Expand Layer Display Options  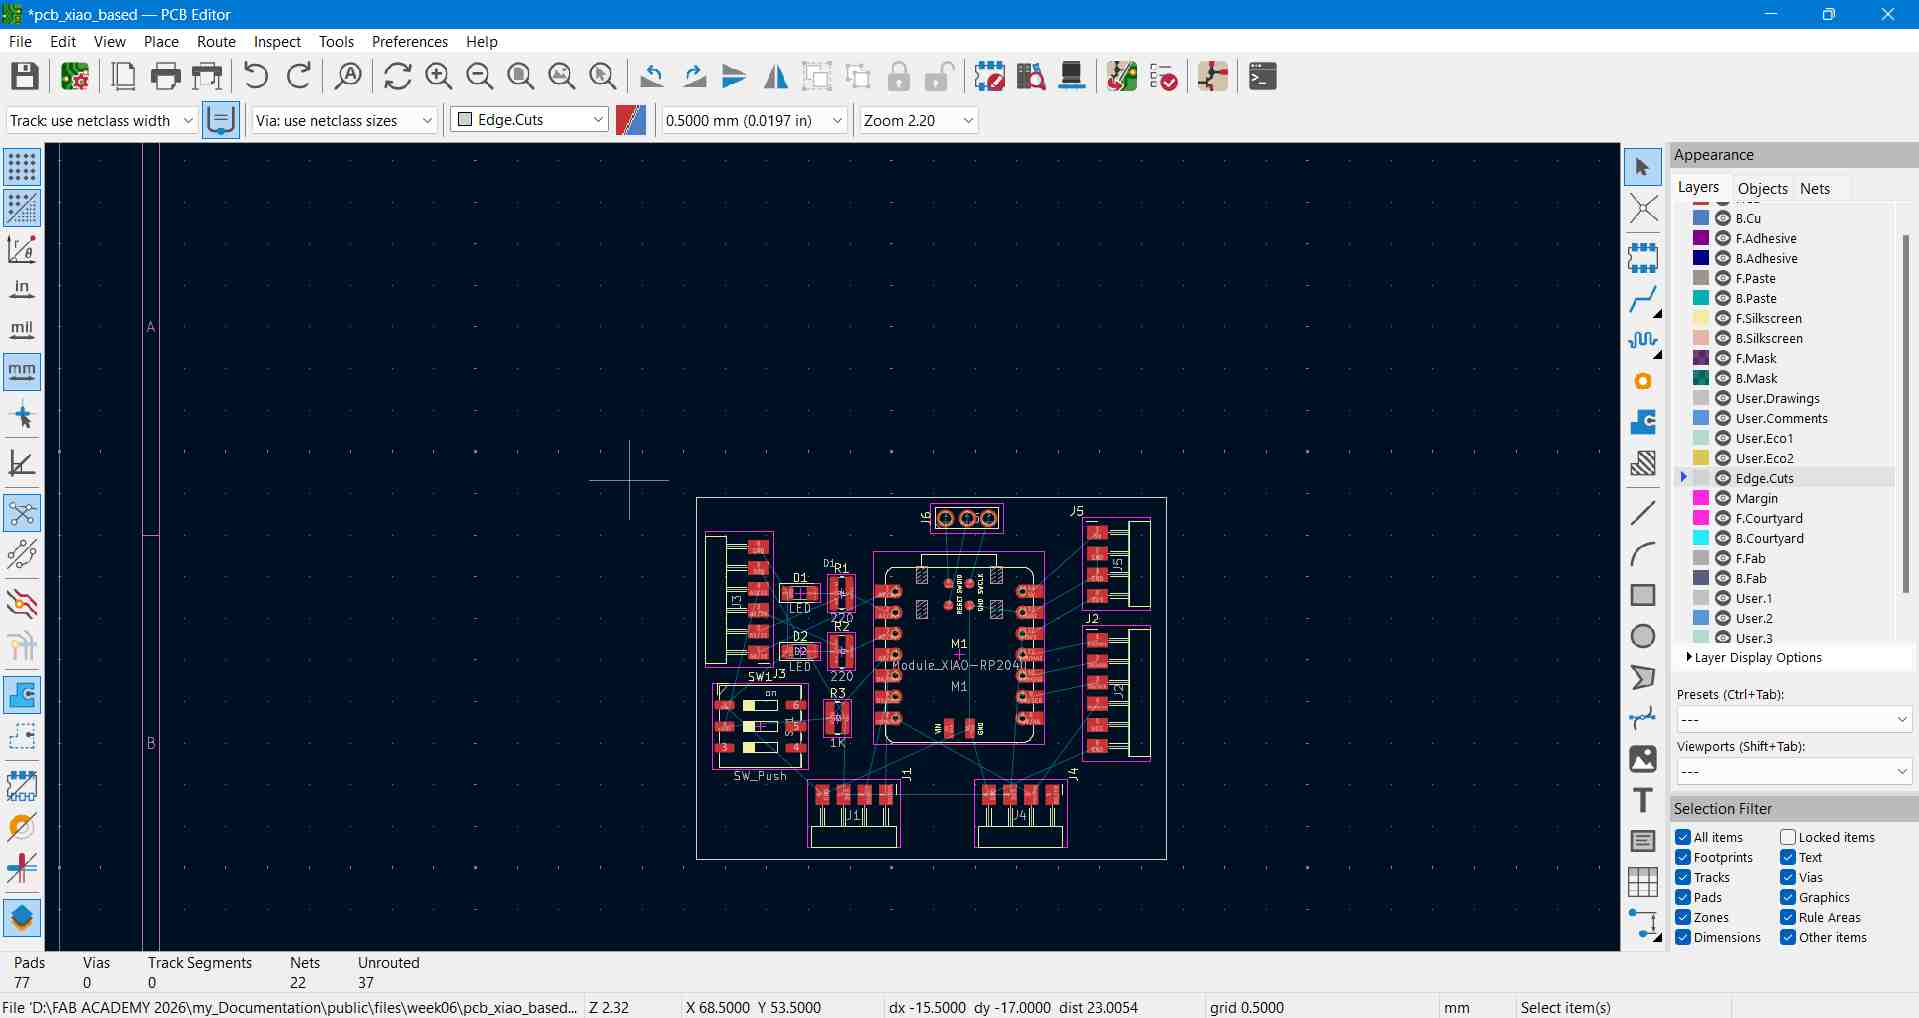coord(1758,657)
